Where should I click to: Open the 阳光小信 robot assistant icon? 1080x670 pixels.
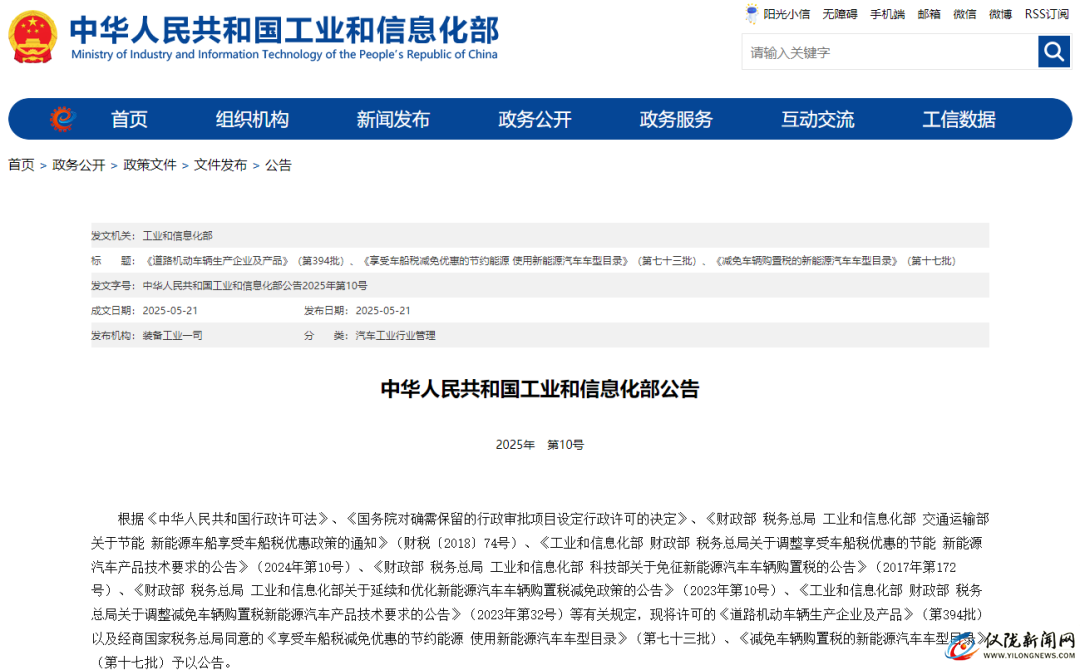[751, 14]
